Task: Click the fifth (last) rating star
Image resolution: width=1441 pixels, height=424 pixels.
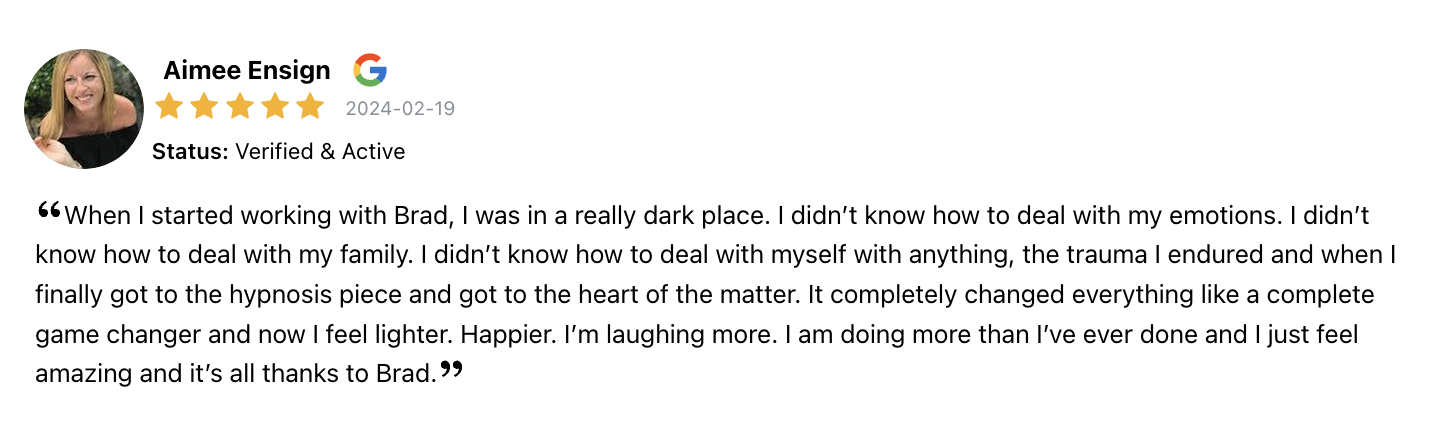Action: pyautogui.click(x=310, y=106)
